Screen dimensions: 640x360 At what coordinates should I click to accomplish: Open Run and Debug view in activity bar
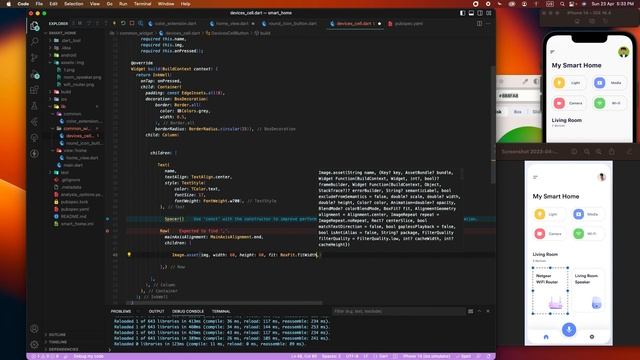point(35,75)
